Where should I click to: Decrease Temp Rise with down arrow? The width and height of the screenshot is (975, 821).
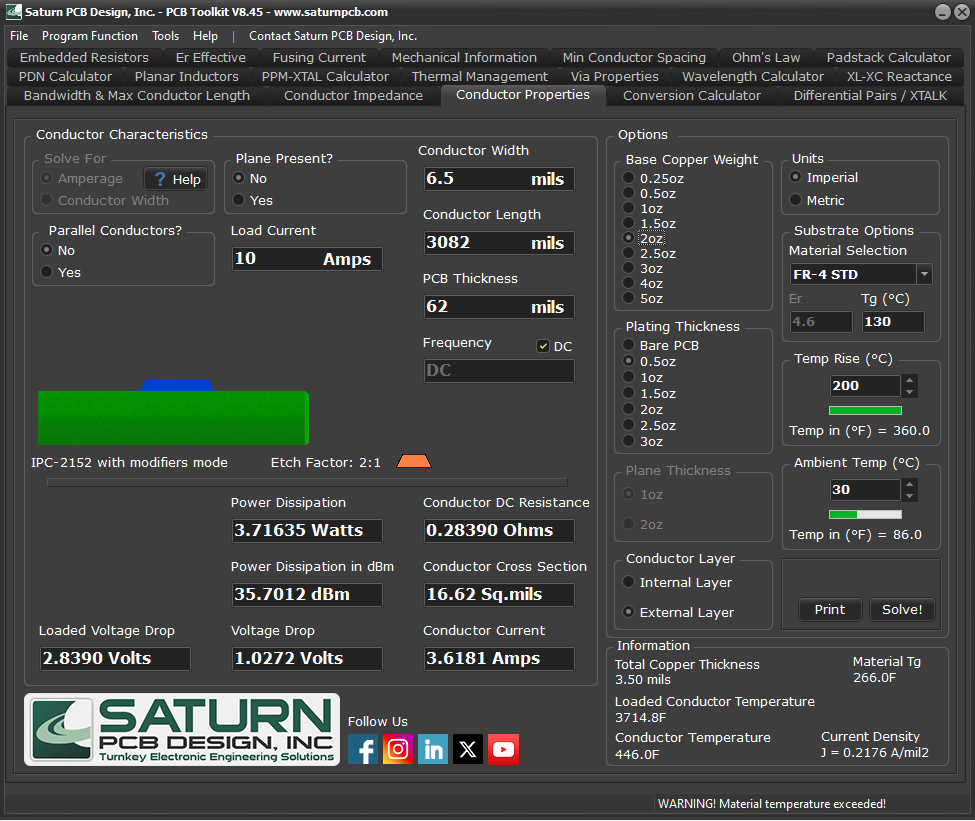pyautogui.click(x=910, y=392)
